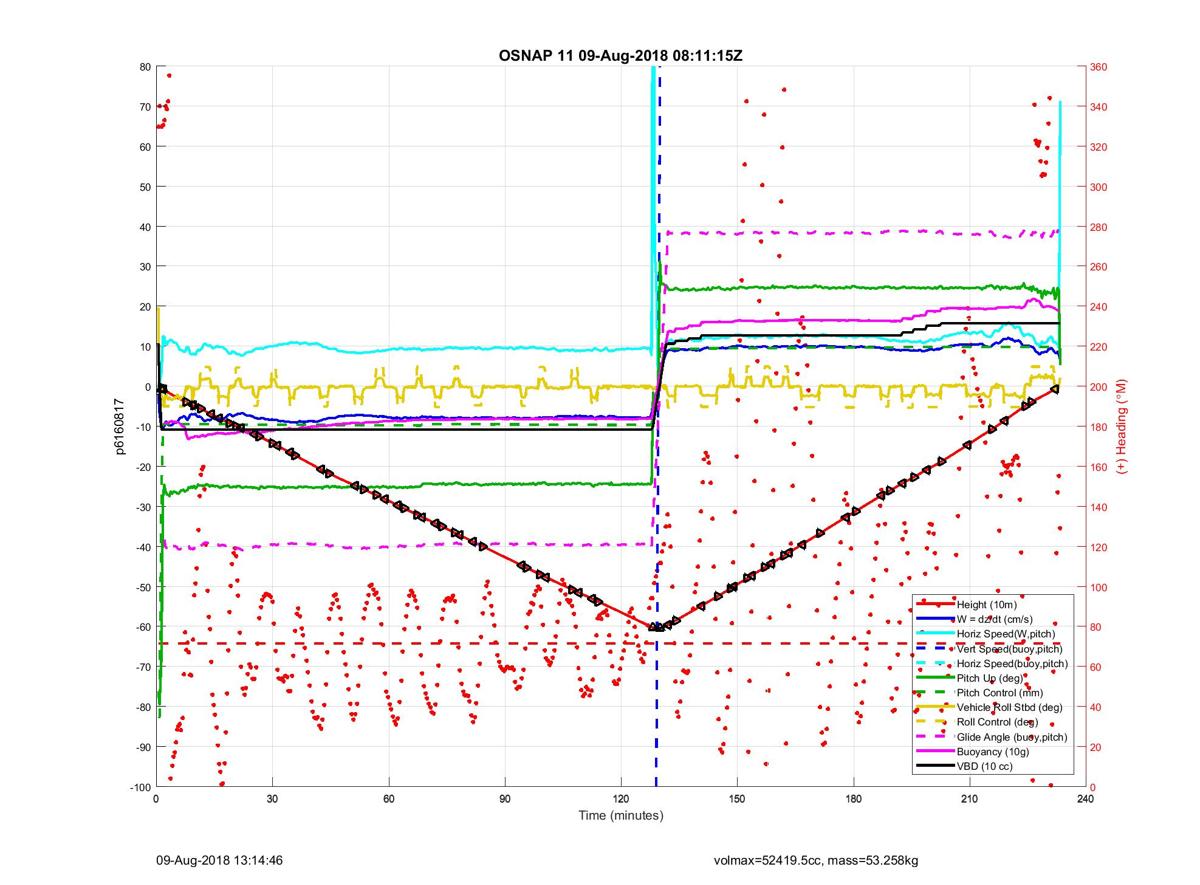
Task: Click the right y-axis tick label '200'
Action: coord(1100,387)
